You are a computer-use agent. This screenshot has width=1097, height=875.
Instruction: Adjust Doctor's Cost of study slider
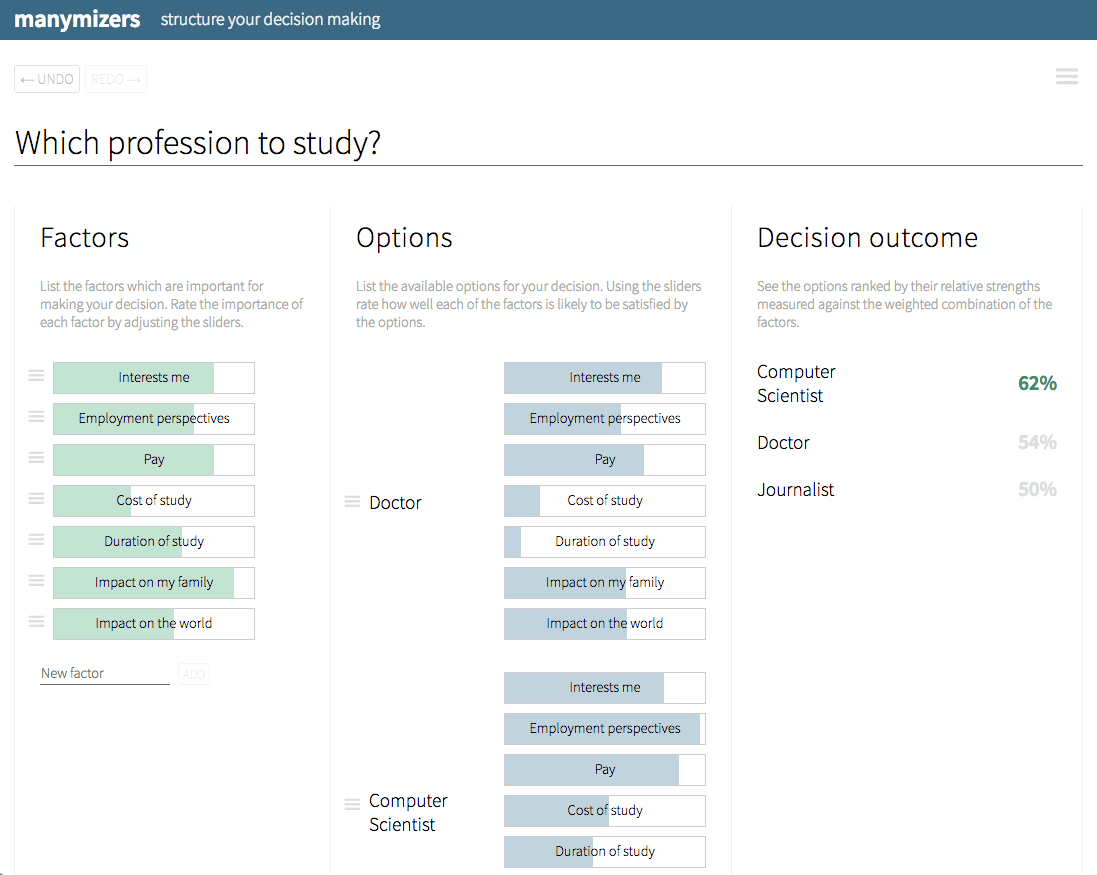(x=604, y=501)
